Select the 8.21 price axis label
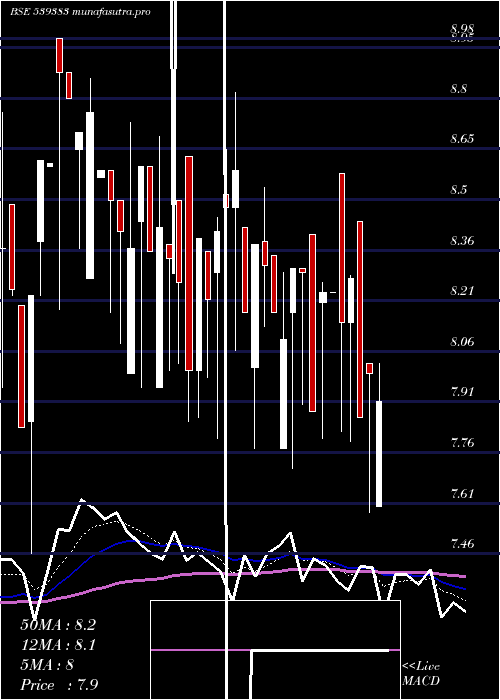The height and width of the screenshot is (700, 500). coord(462,291)
